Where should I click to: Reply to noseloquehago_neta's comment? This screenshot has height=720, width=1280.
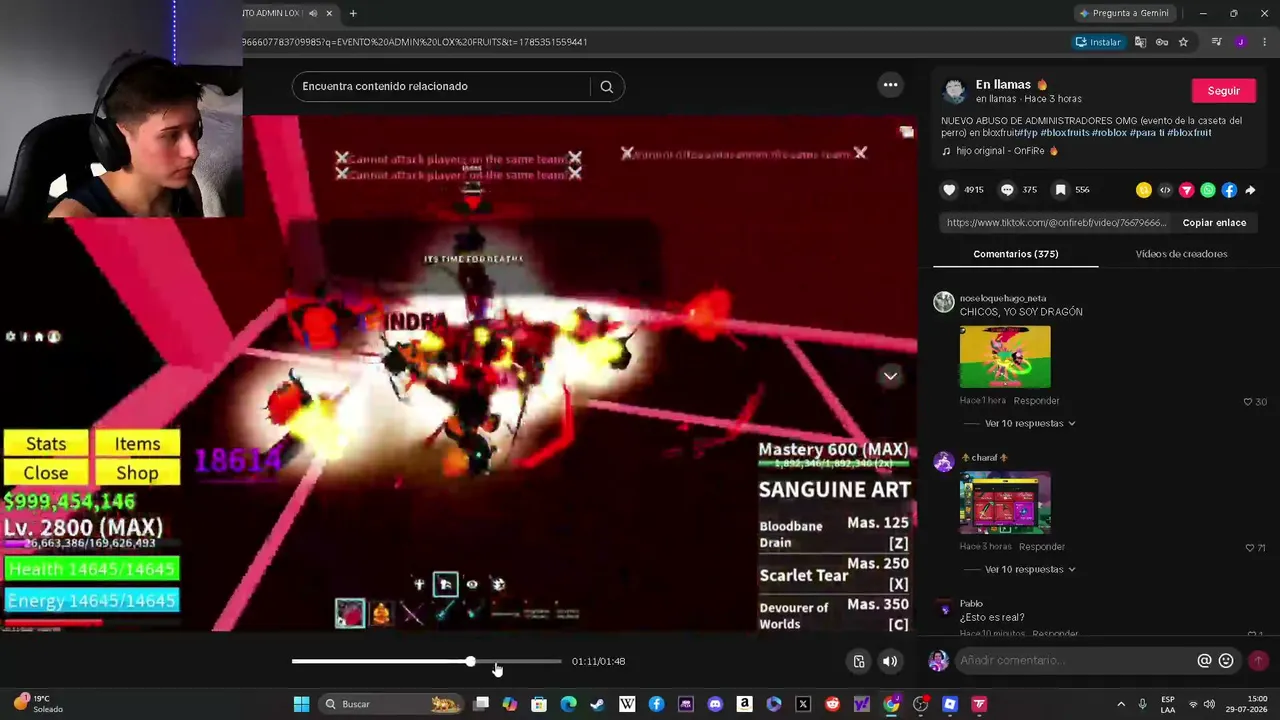tap(1036, 401)
